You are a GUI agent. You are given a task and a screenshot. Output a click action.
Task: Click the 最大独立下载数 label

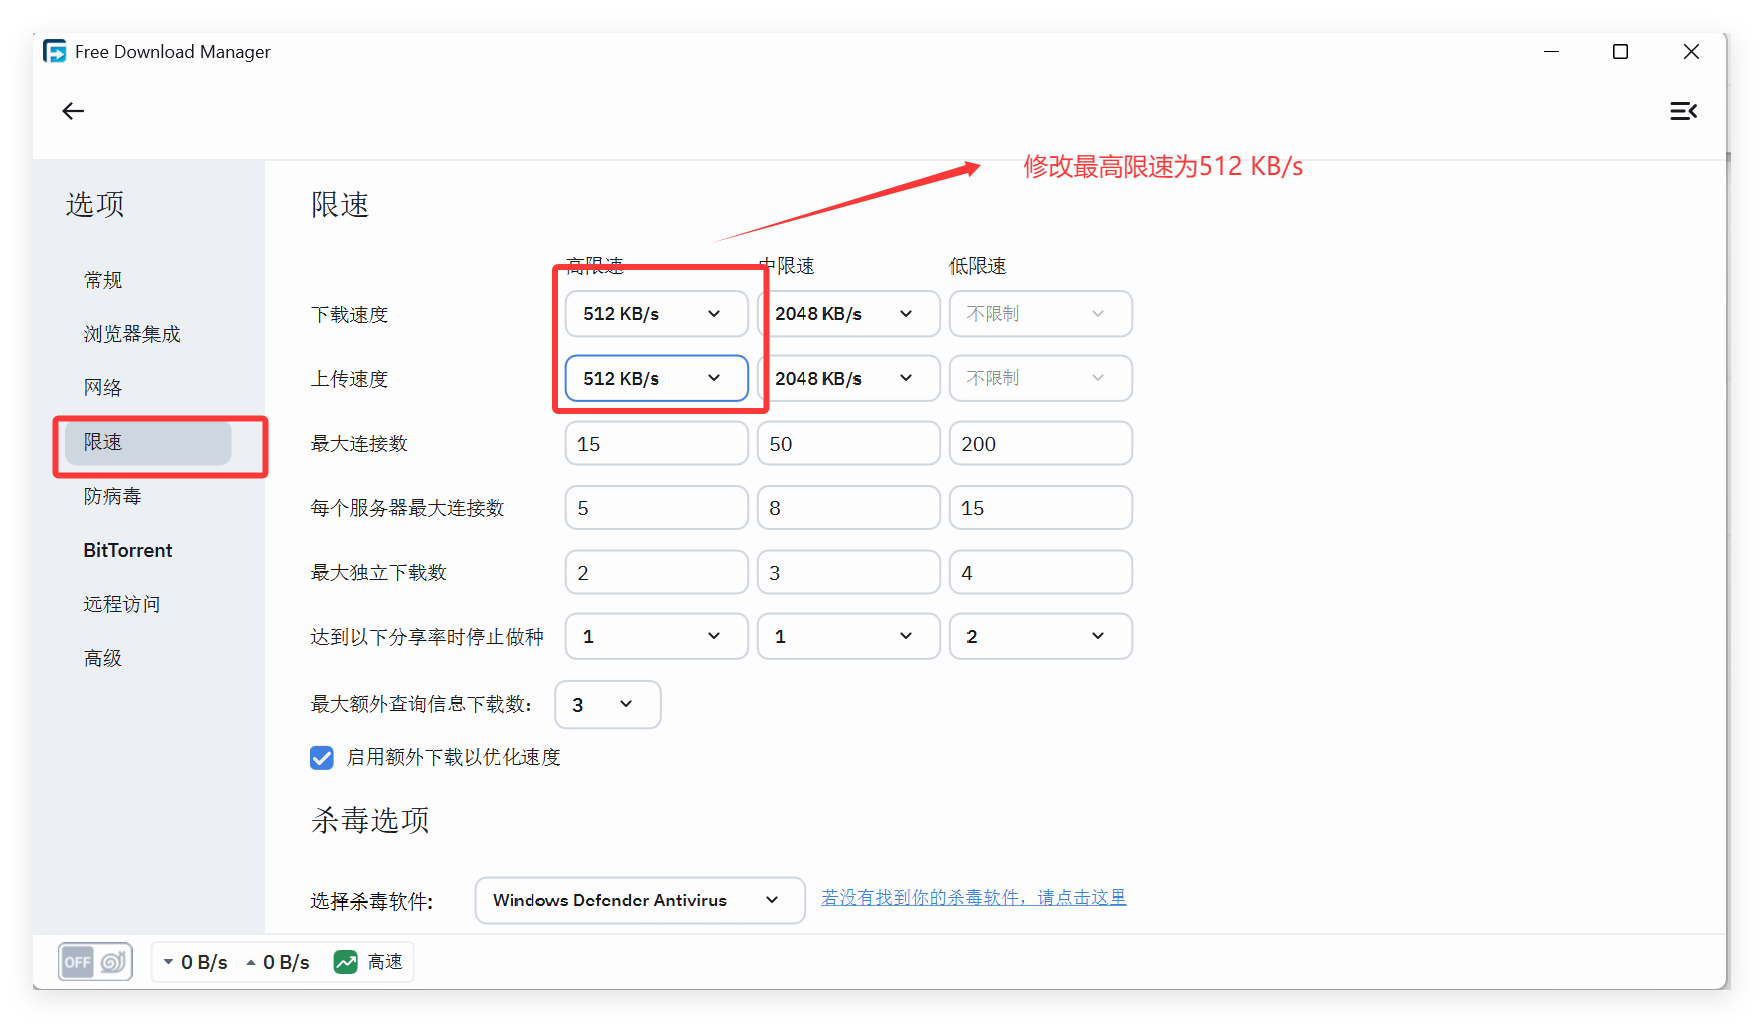(378, 573)
